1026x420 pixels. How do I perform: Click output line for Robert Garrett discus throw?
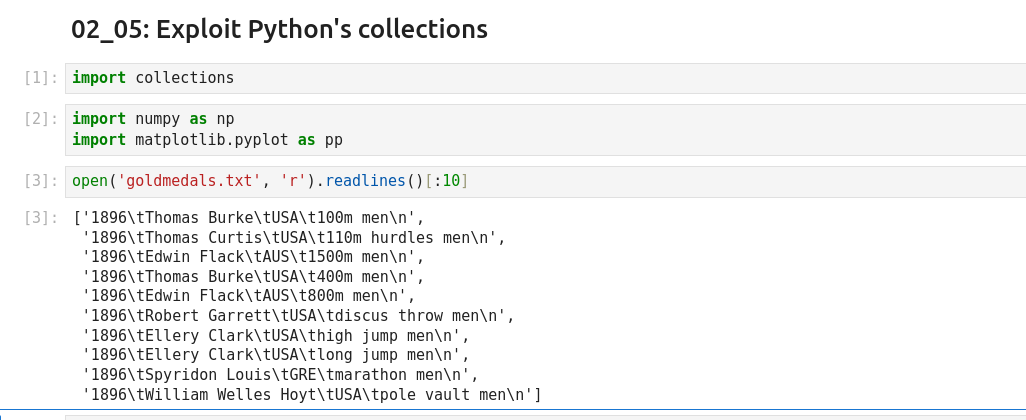[298, 316]
